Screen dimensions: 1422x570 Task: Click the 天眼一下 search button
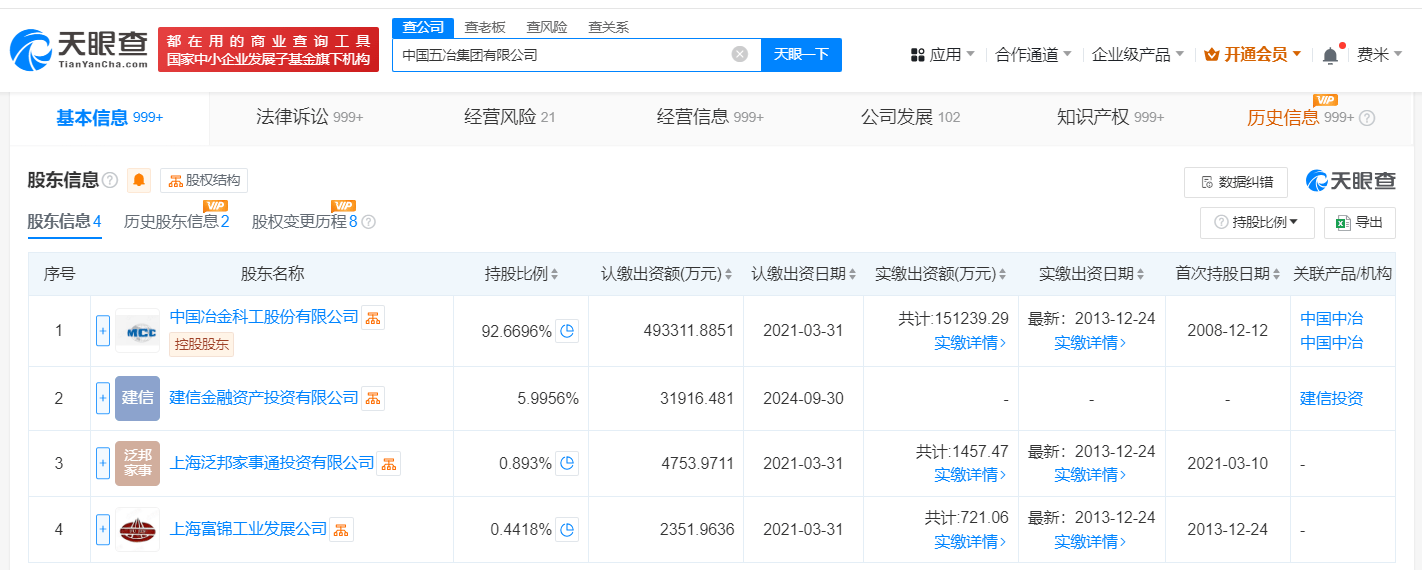point(801,55)
